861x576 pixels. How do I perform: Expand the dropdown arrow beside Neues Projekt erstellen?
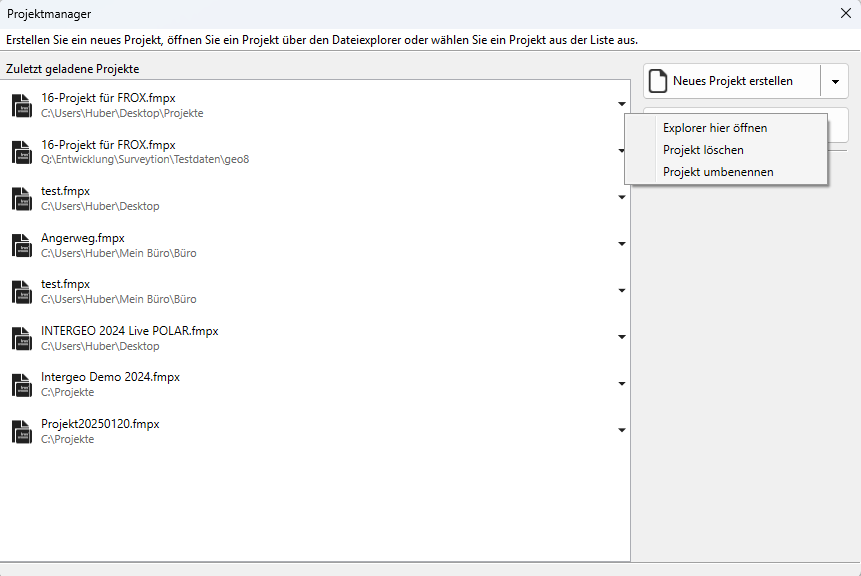834,81
